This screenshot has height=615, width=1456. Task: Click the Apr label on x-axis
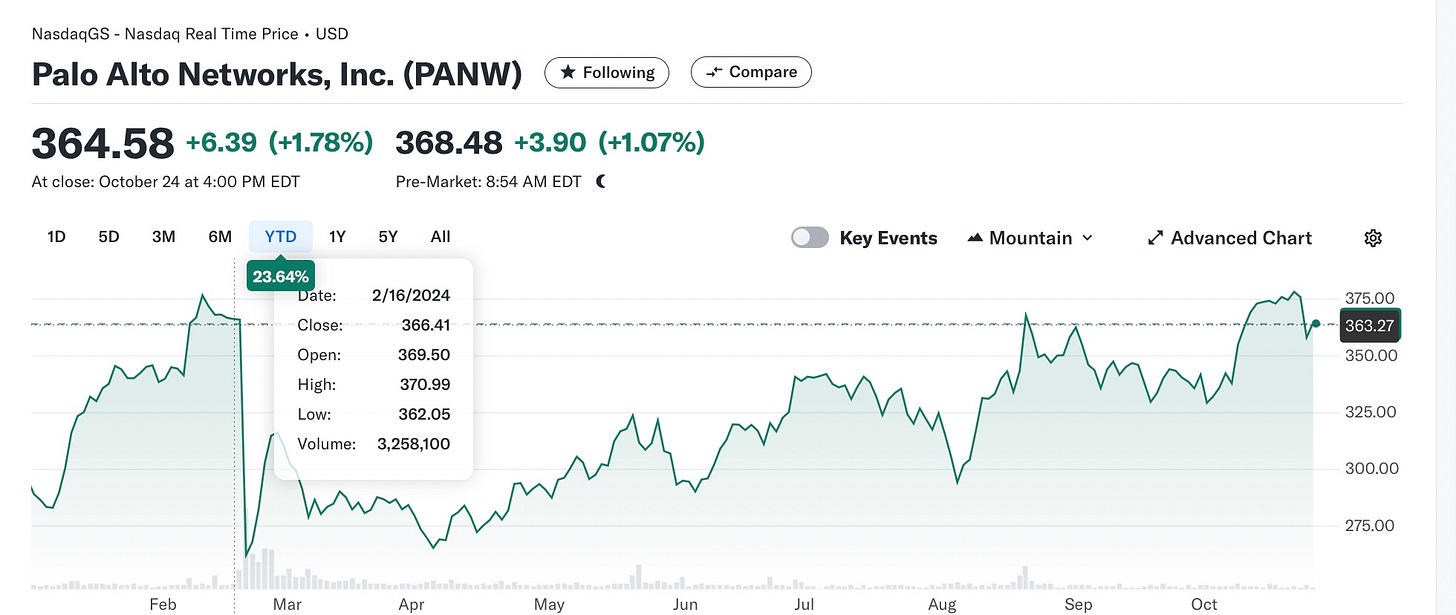pos(411,604)
